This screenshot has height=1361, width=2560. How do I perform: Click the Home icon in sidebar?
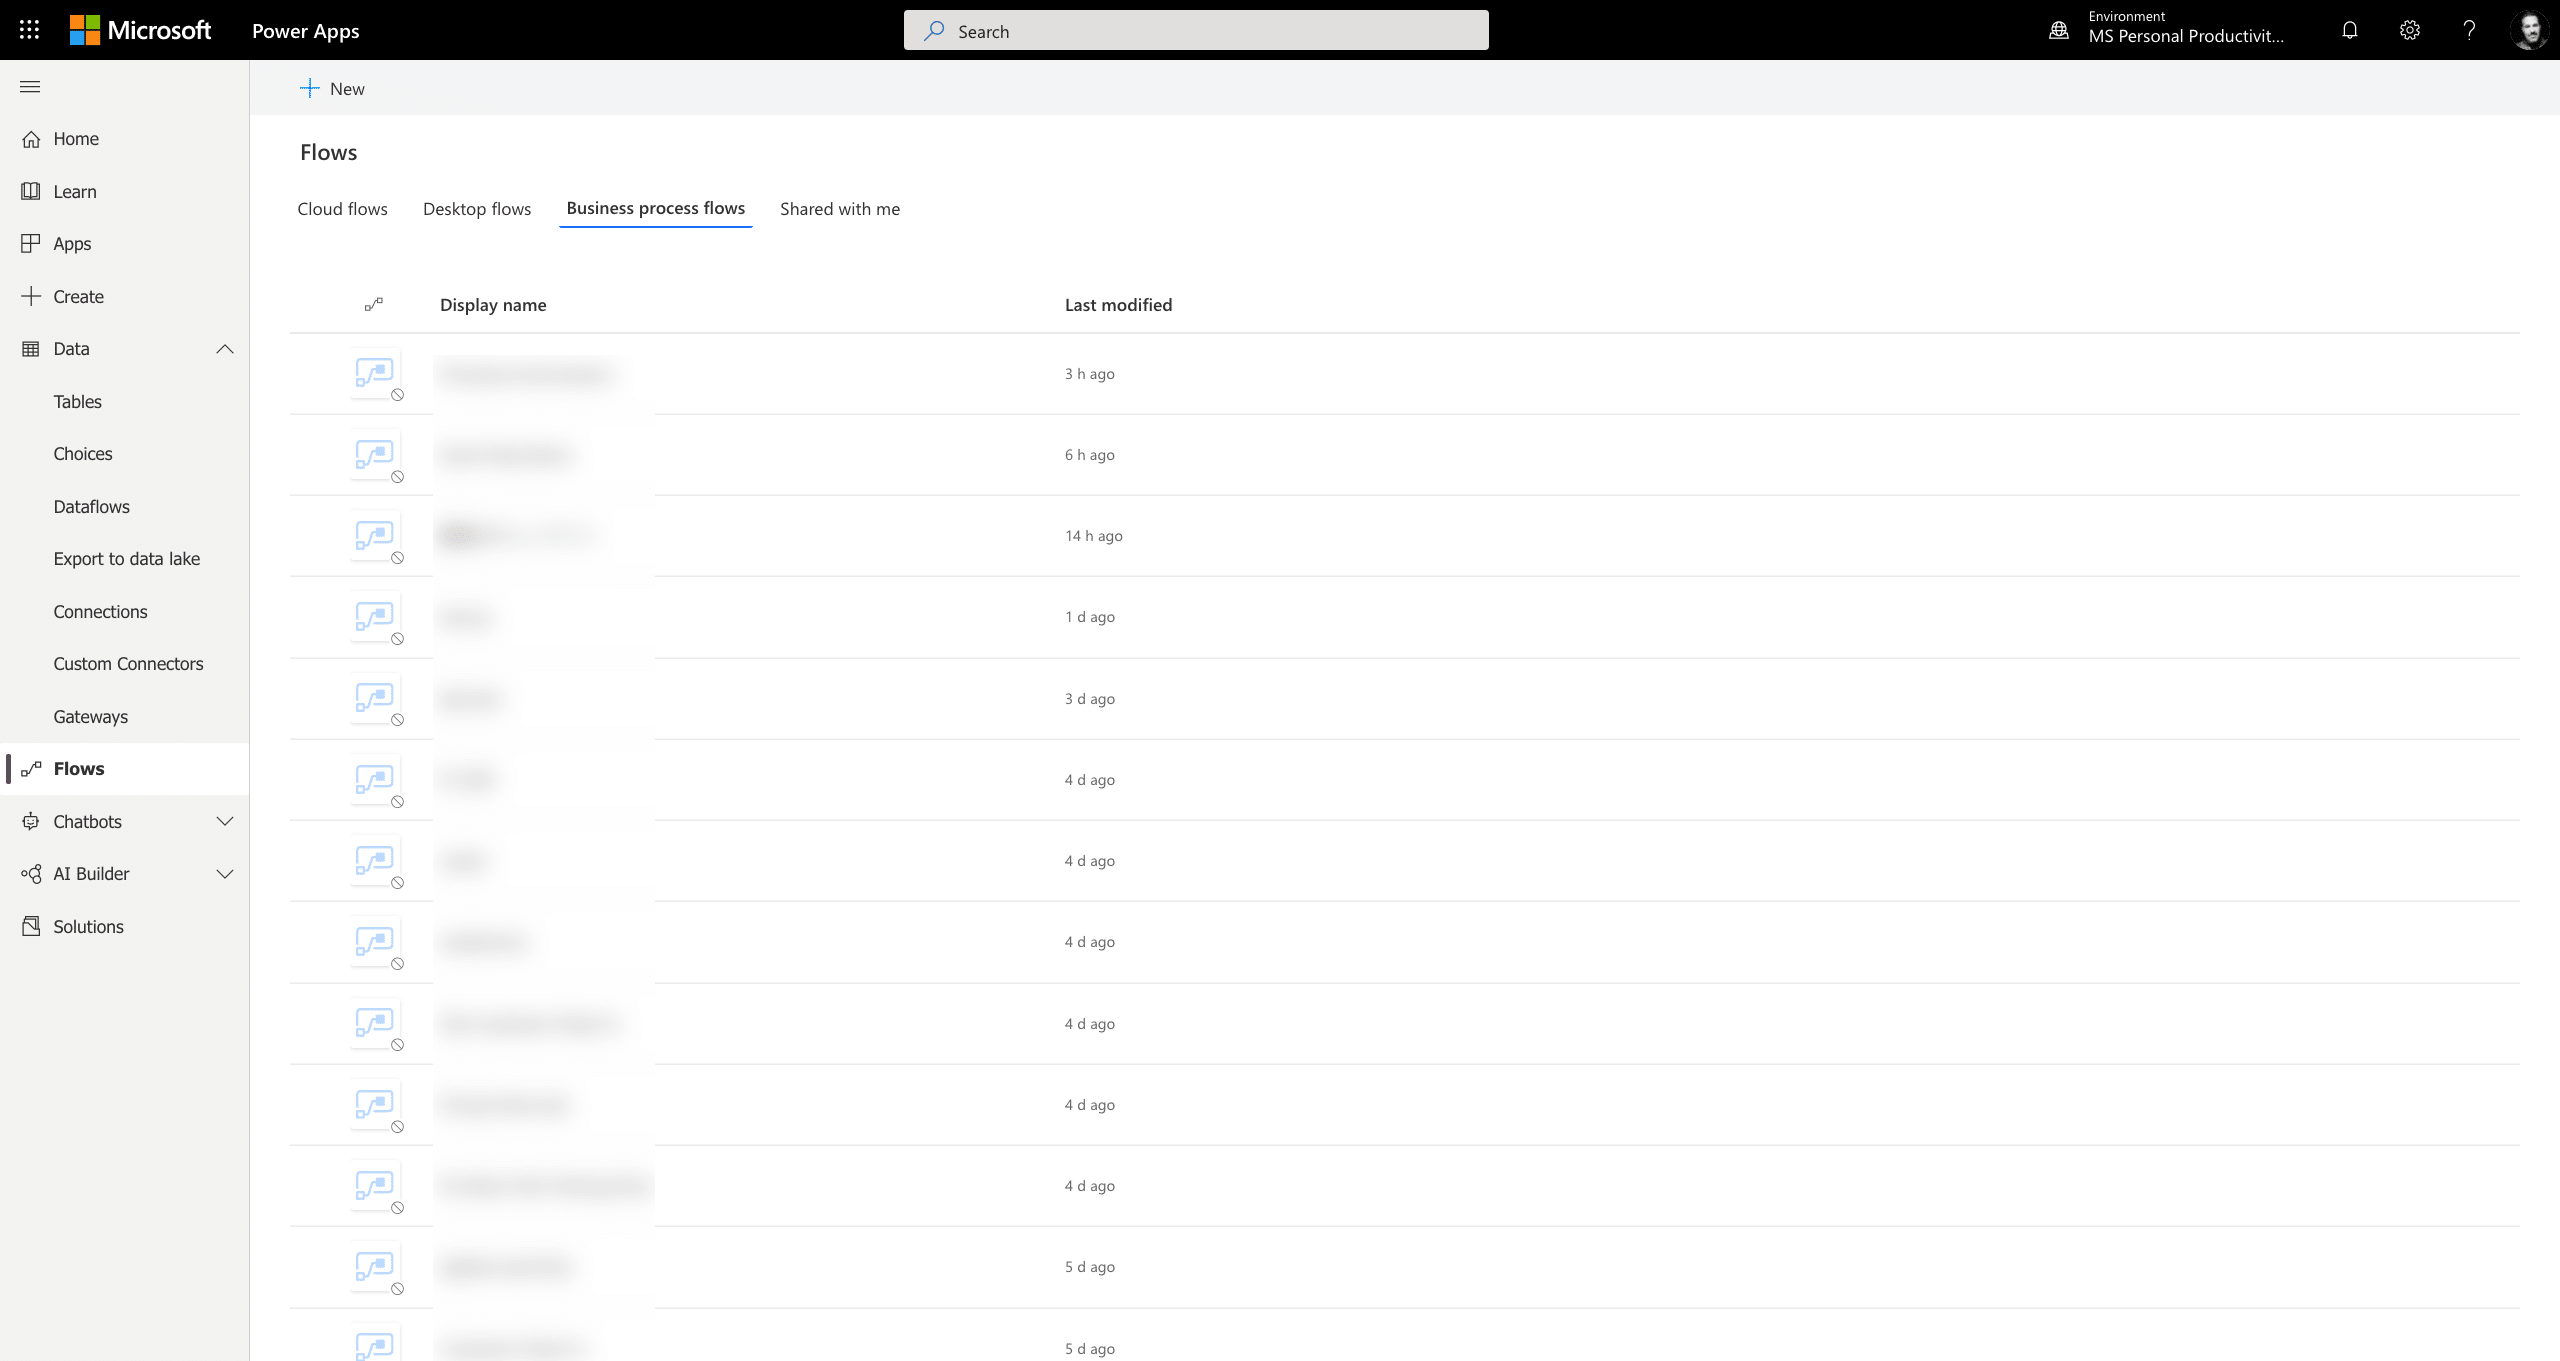(x=30, y=137)
